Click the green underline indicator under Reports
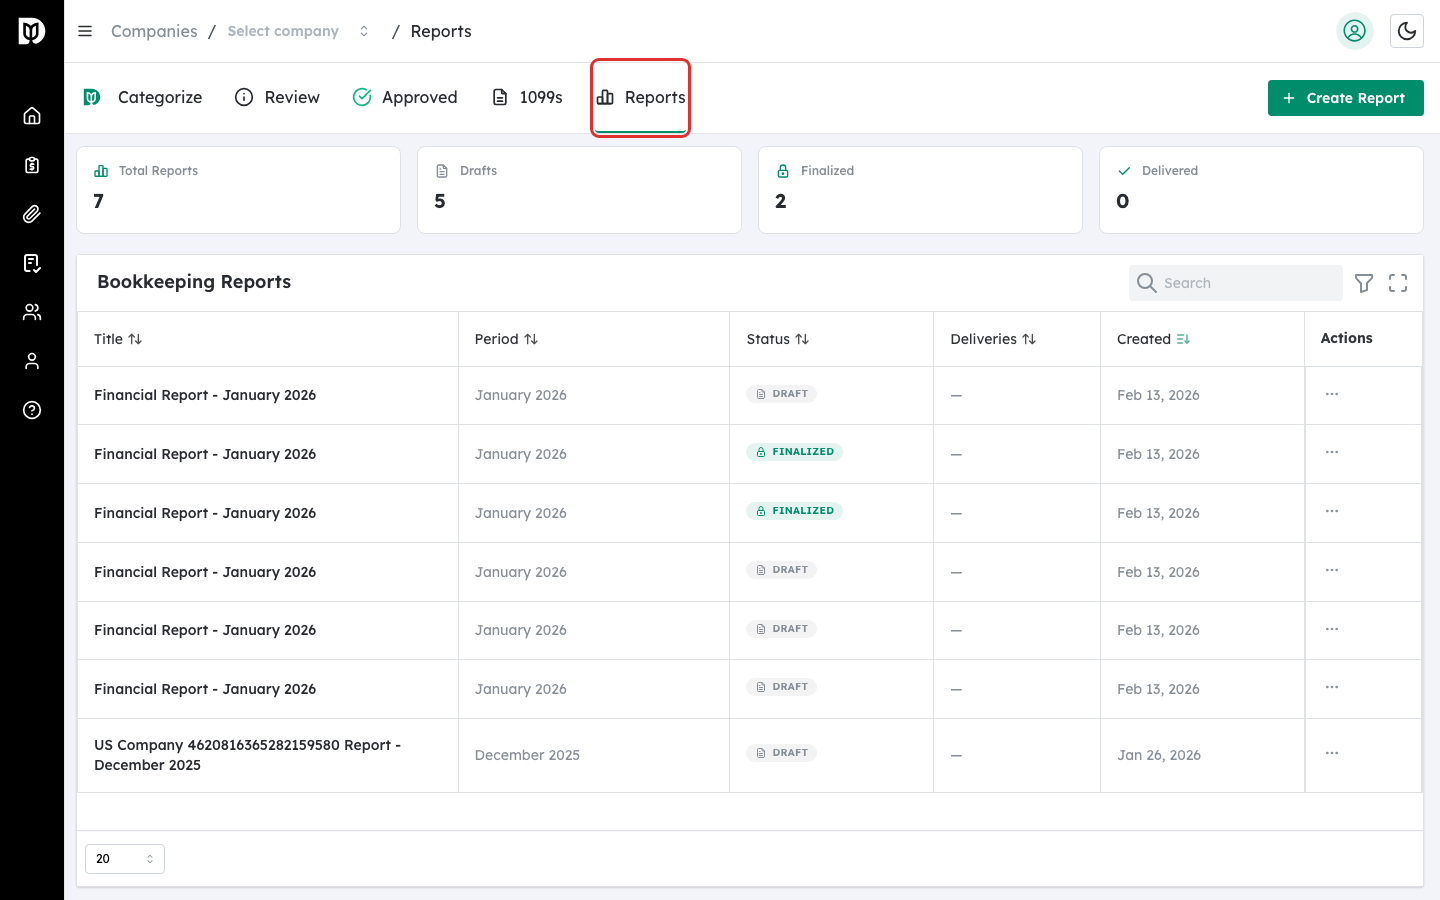Image resolution: width=1440 pixels, height=900 pixels. point(640,130)
